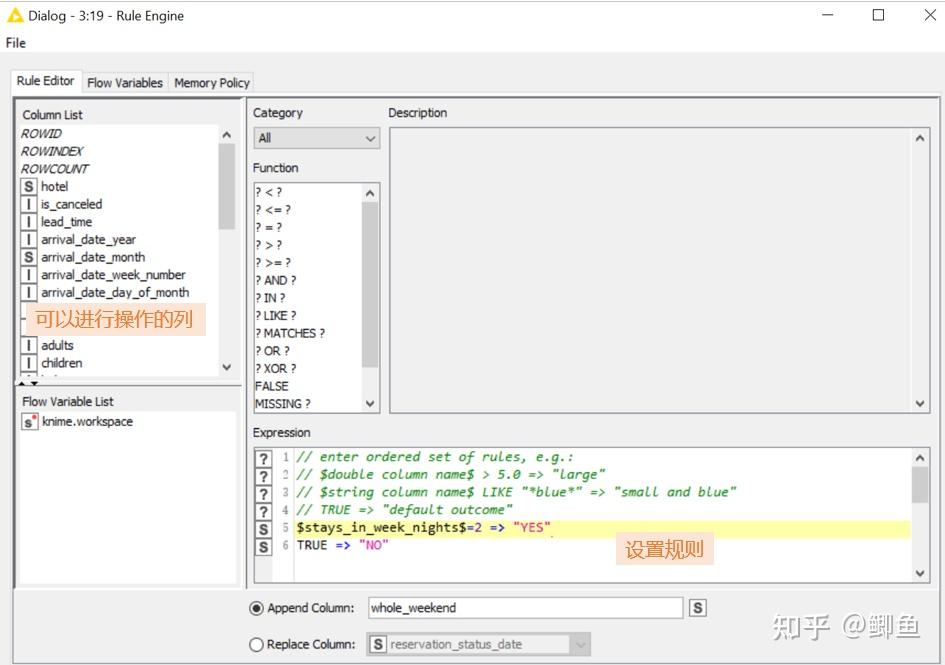Click the S outcome icon on expression line 5
This screenshot has height=665, width=945.
pos(263,529)
